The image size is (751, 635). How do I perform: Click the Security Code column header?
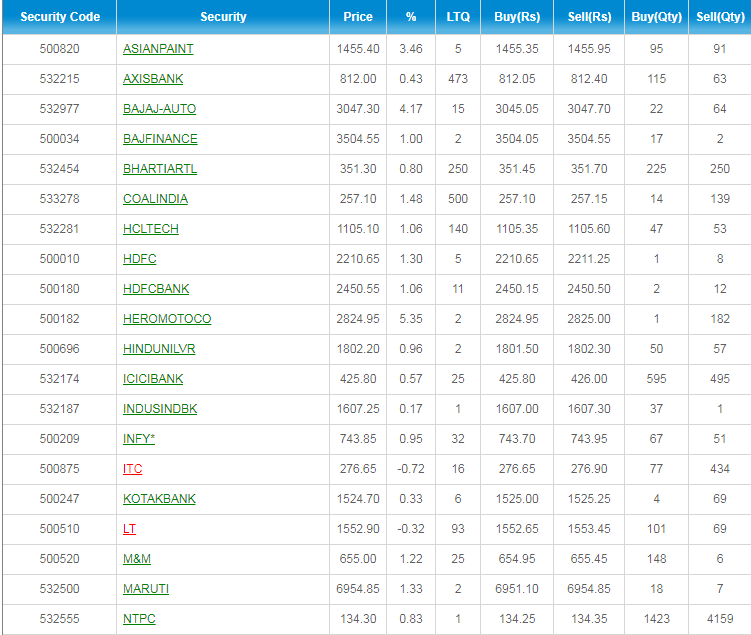click(x=60, y=17)
